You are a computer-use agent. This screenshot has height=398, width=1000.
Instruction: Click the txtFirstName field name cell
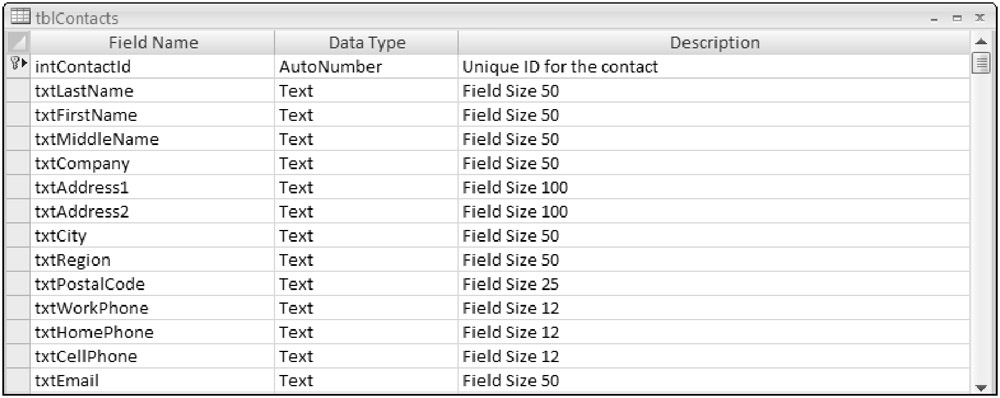(x=152, y=115)
